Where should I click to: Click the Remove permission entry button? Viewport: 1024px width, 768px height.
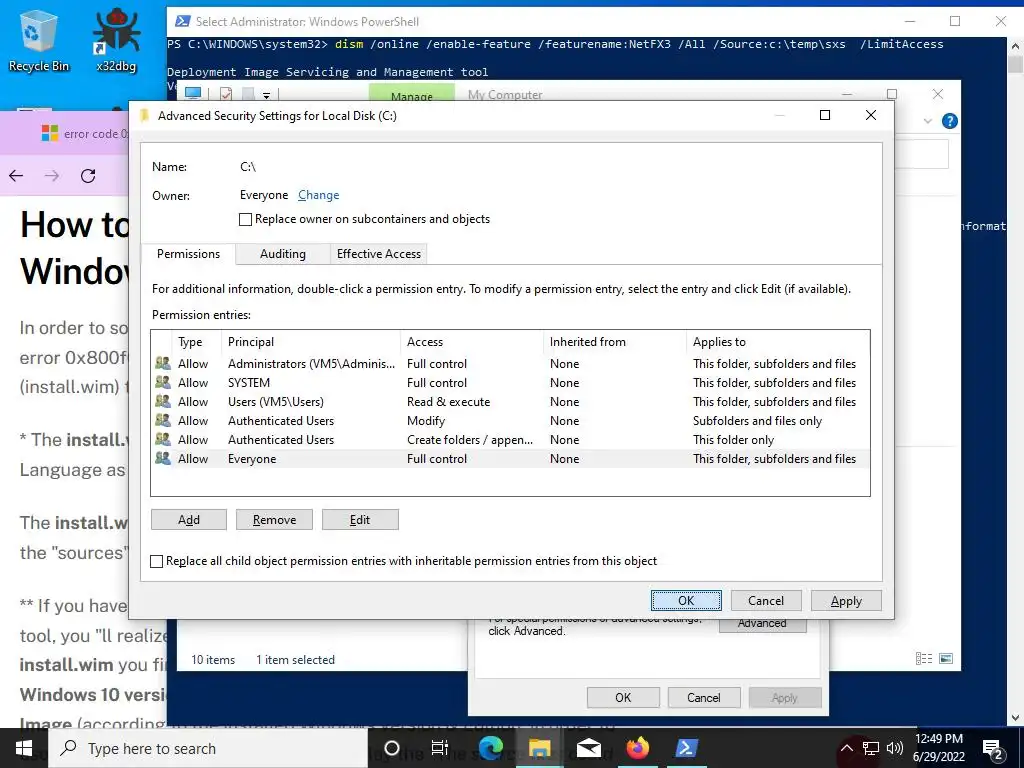[274, 520]
